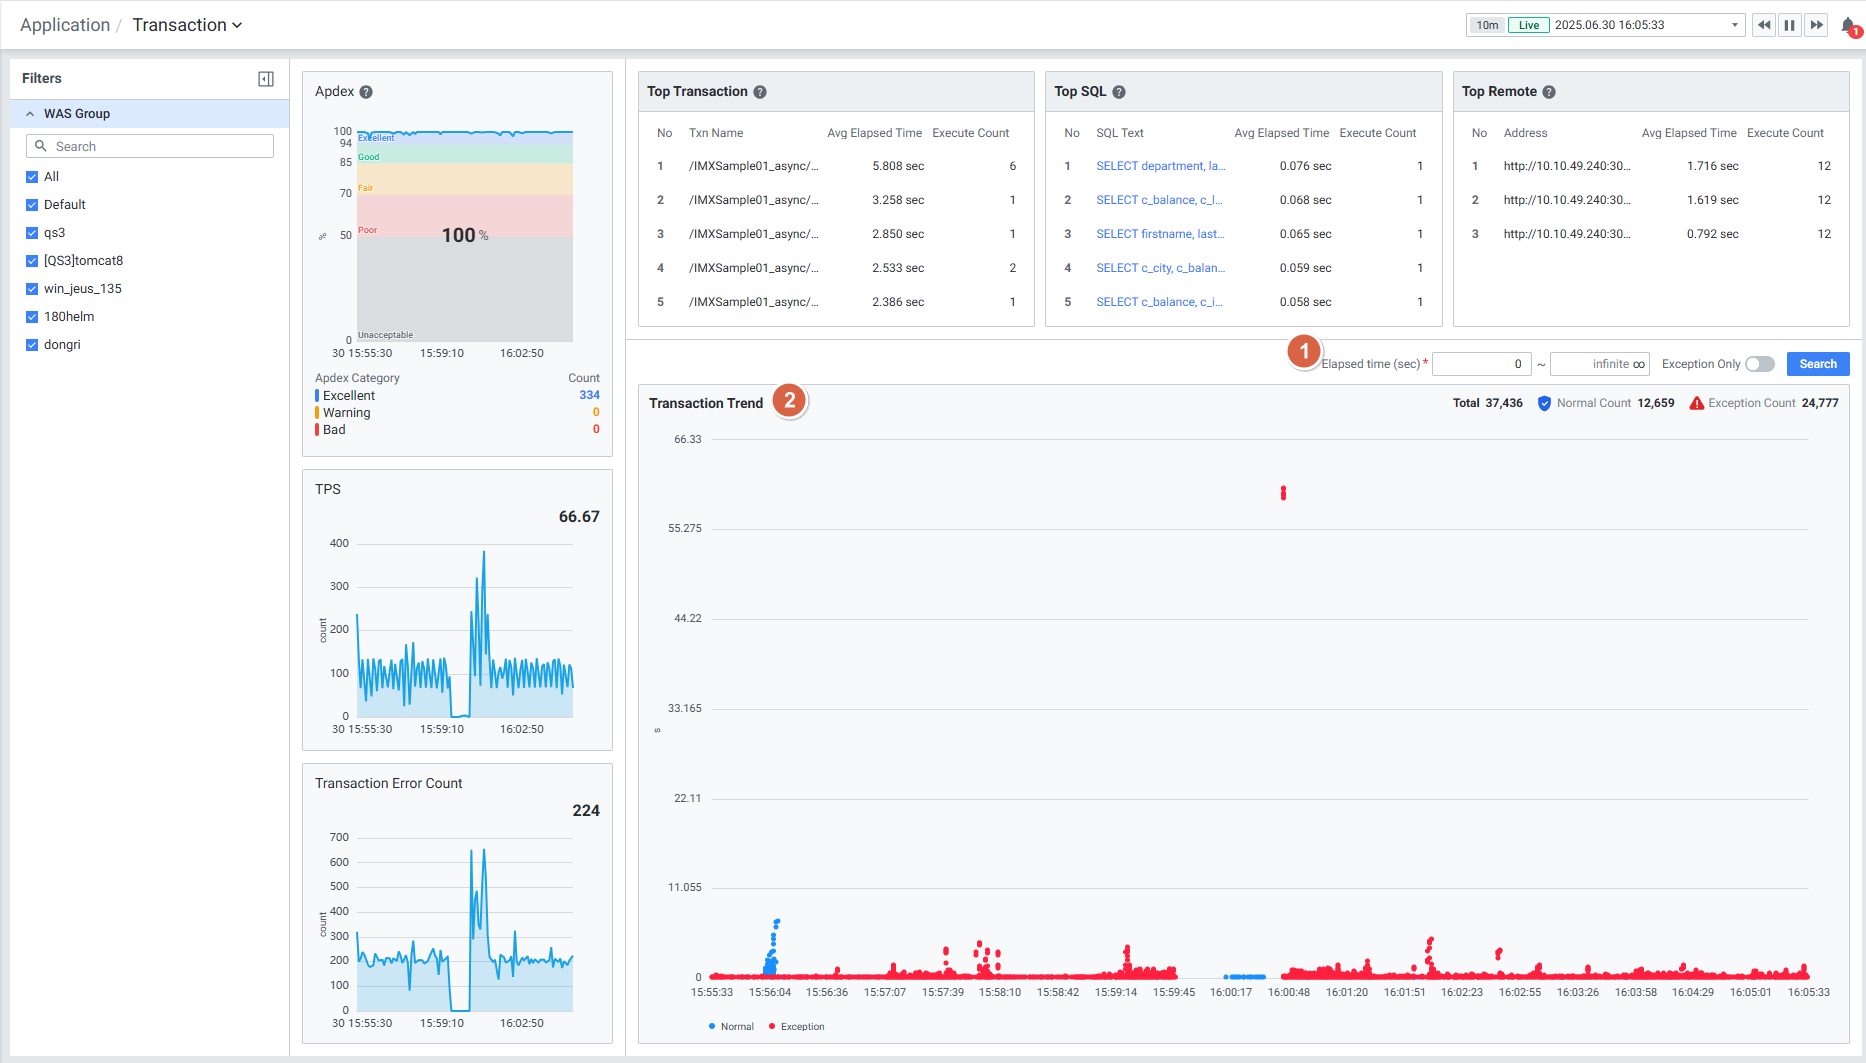Pause the live time updates

pos(1790,25)
